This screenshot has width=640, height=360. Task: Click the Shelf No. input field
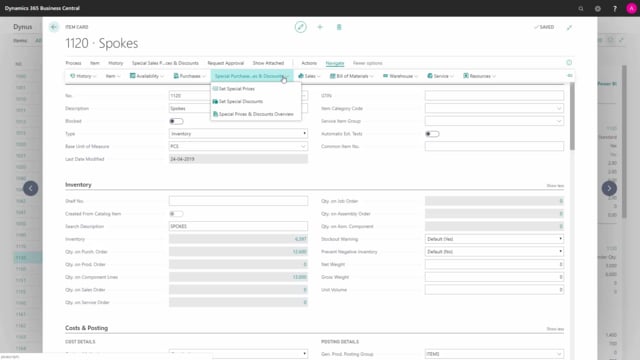point(238,201)
